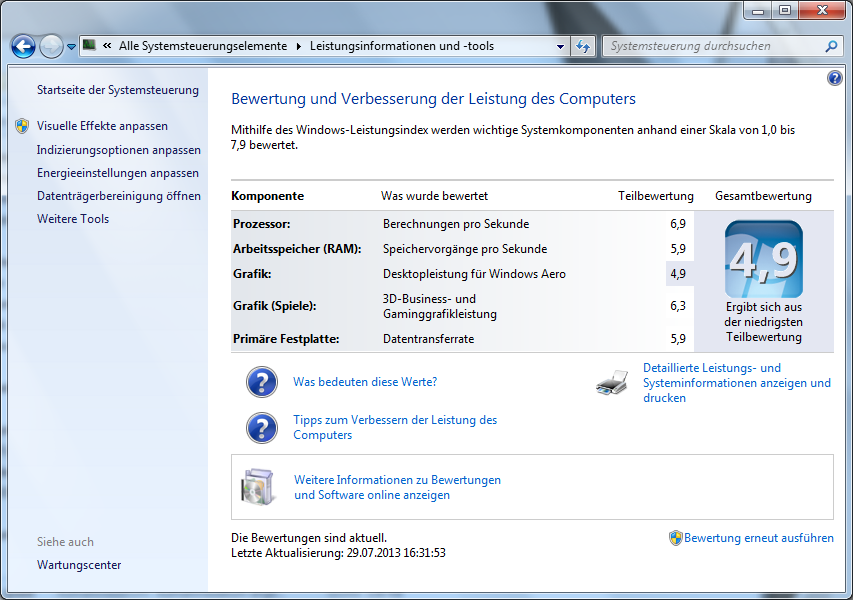Click question icon beside Was bedeuten diese Werte
This screenshot has height=600, width=853.
(262, 382)
